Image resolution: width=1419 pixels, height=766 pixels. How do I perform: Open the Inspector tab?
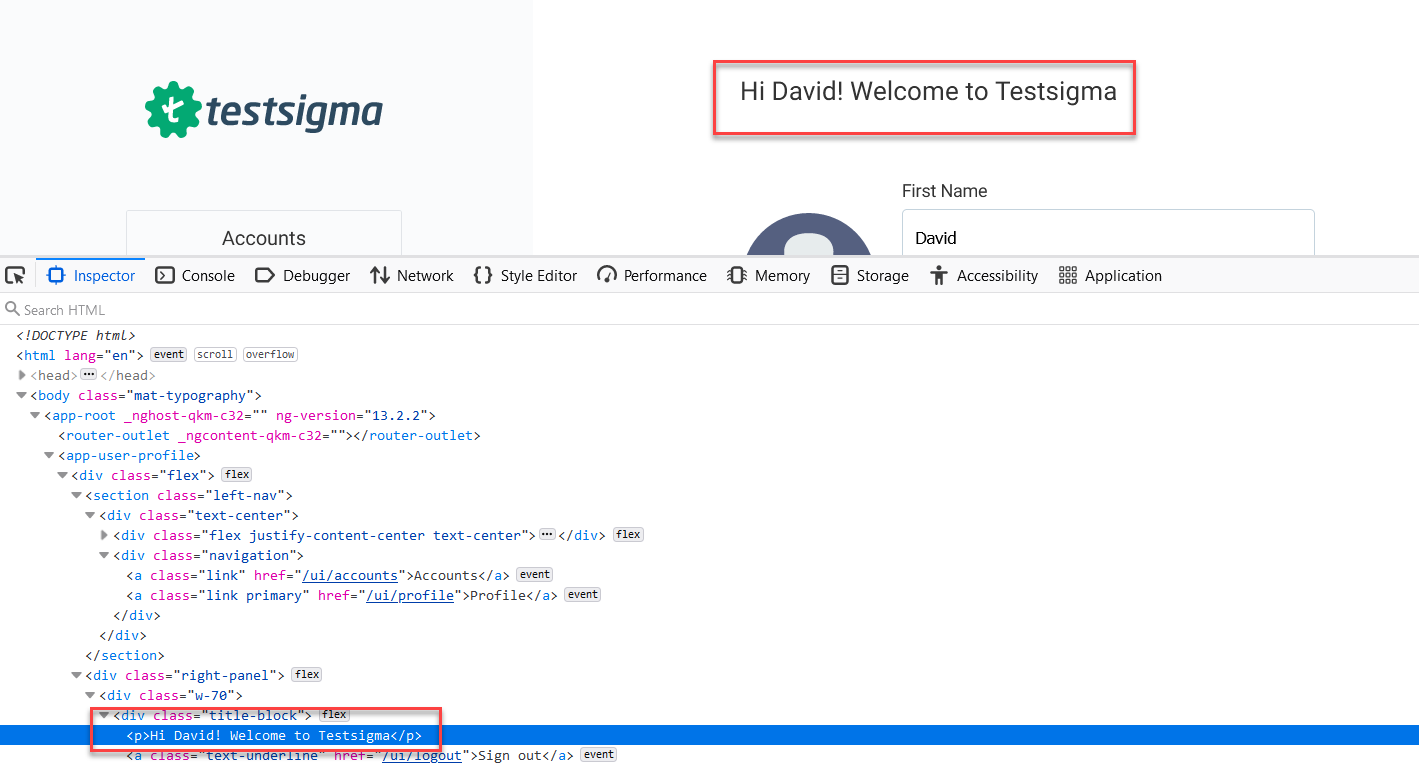tap(91, 275)
